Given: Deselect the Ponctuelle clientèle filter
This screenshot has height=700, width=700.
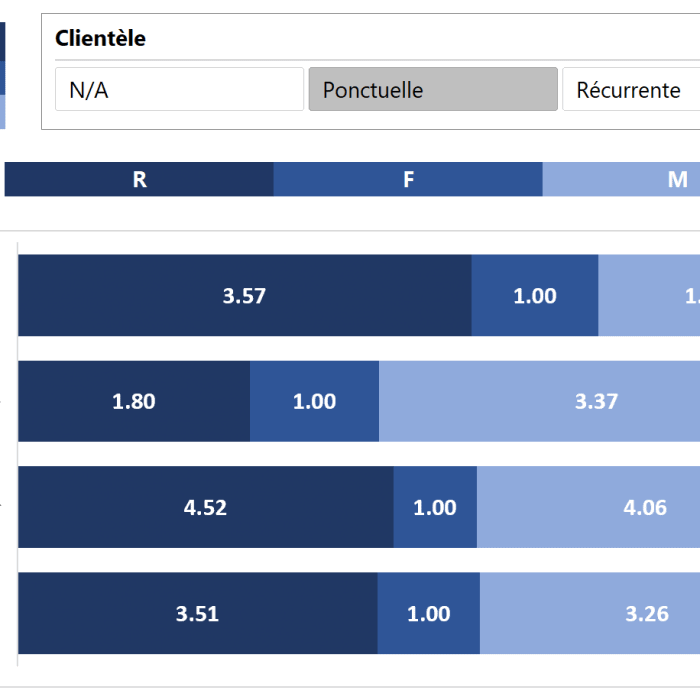Looking at the screenshot, I should pos(432,90).
